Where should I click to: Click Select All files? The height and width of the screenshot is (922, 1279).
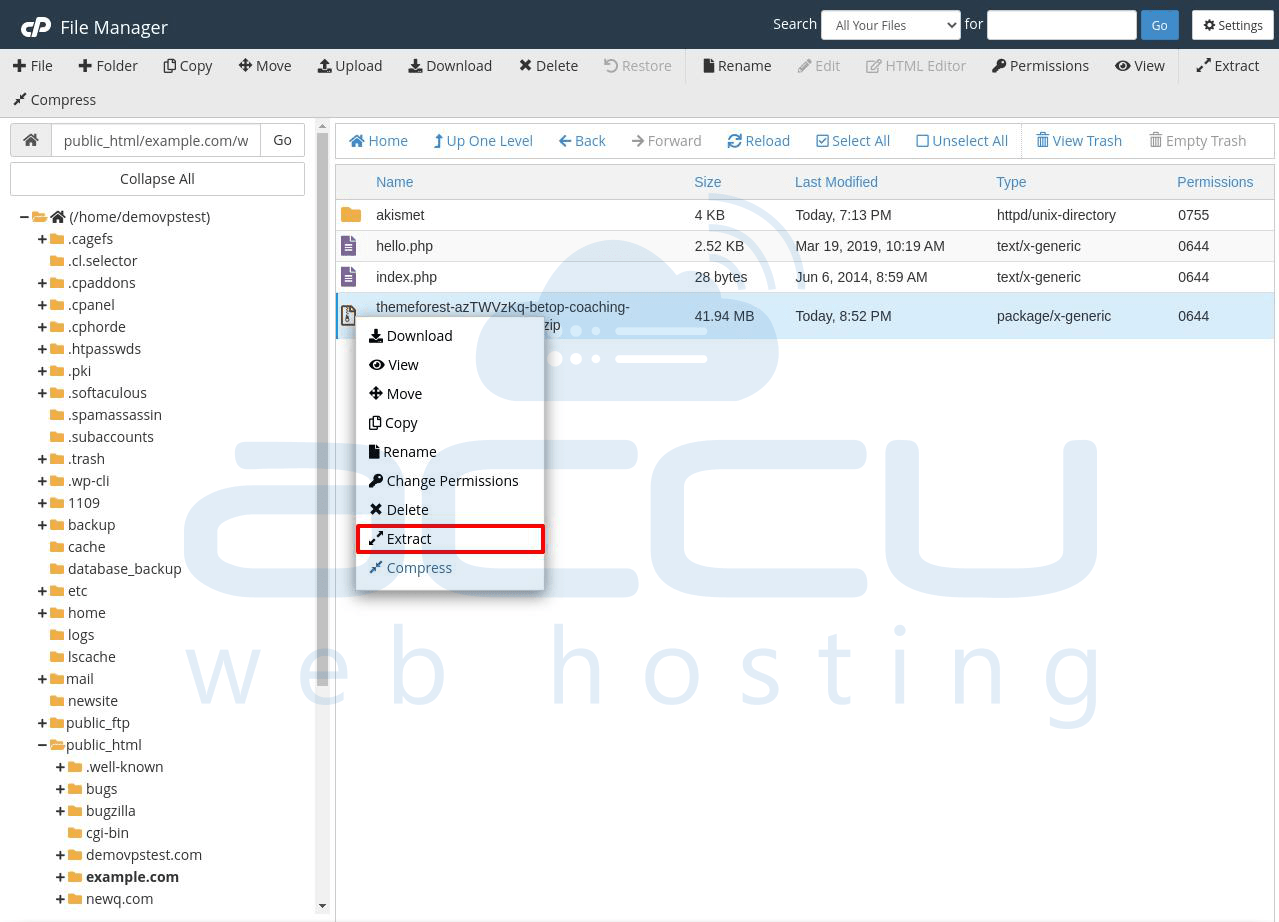tap(853, 141)
